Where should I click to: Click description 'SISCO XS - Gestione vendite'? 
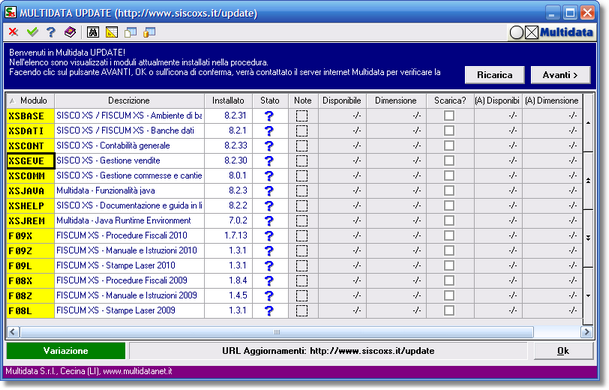coord(108,161)
